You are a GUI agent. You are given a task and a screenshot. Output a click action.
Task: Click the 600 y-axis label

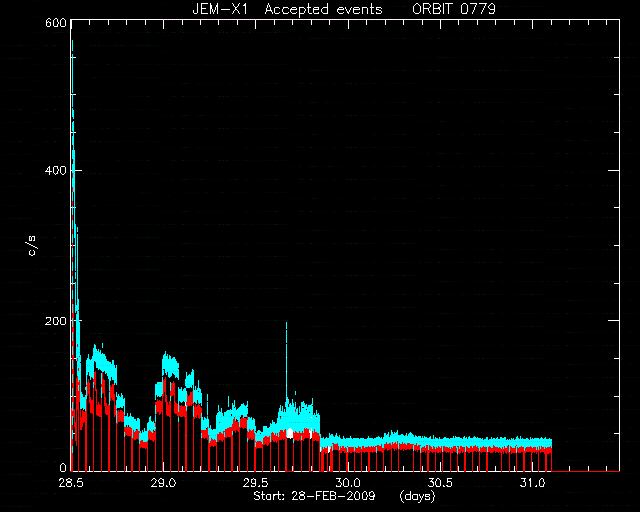point(56,23)
